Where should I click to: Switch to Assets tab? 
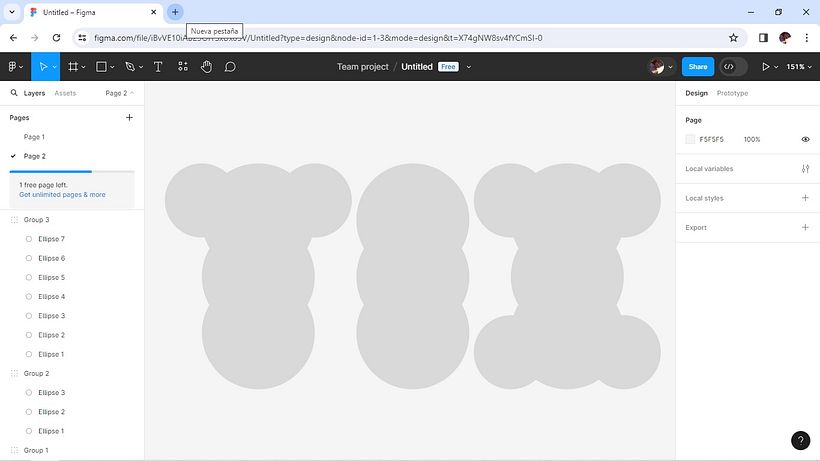coord(65,93)
